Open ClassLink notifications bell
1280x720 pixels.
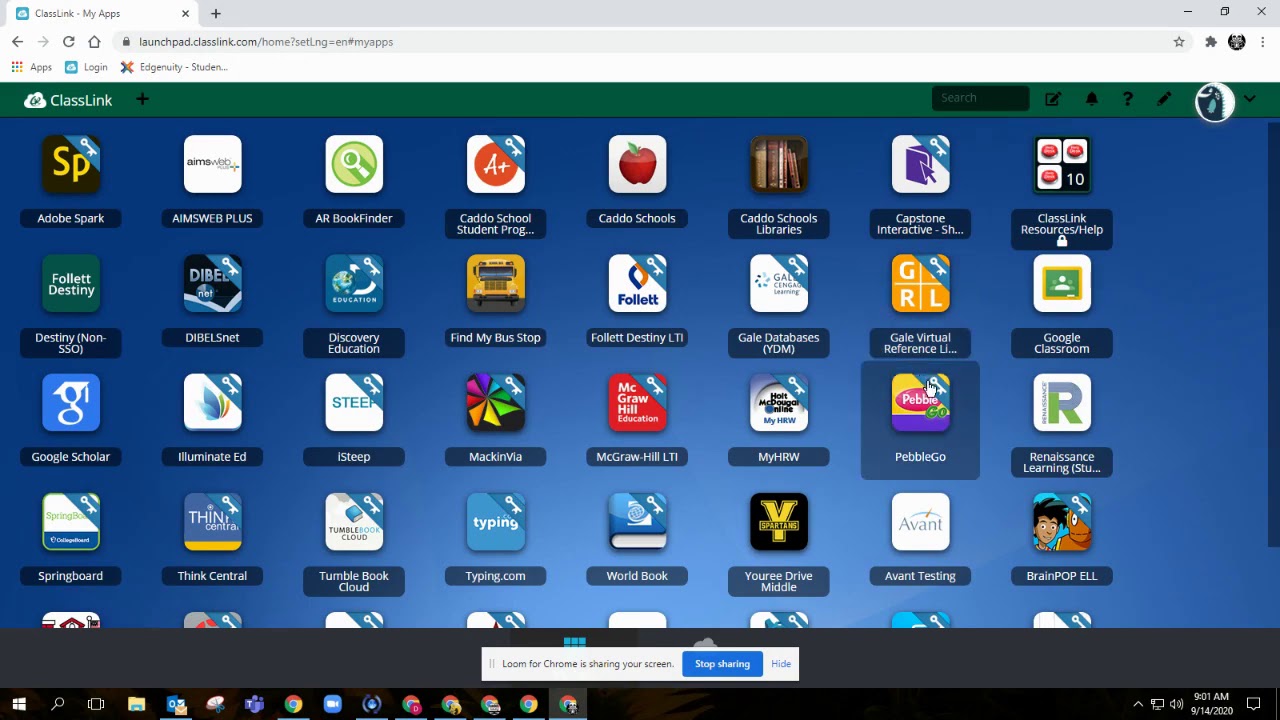tap(1091, 99)
